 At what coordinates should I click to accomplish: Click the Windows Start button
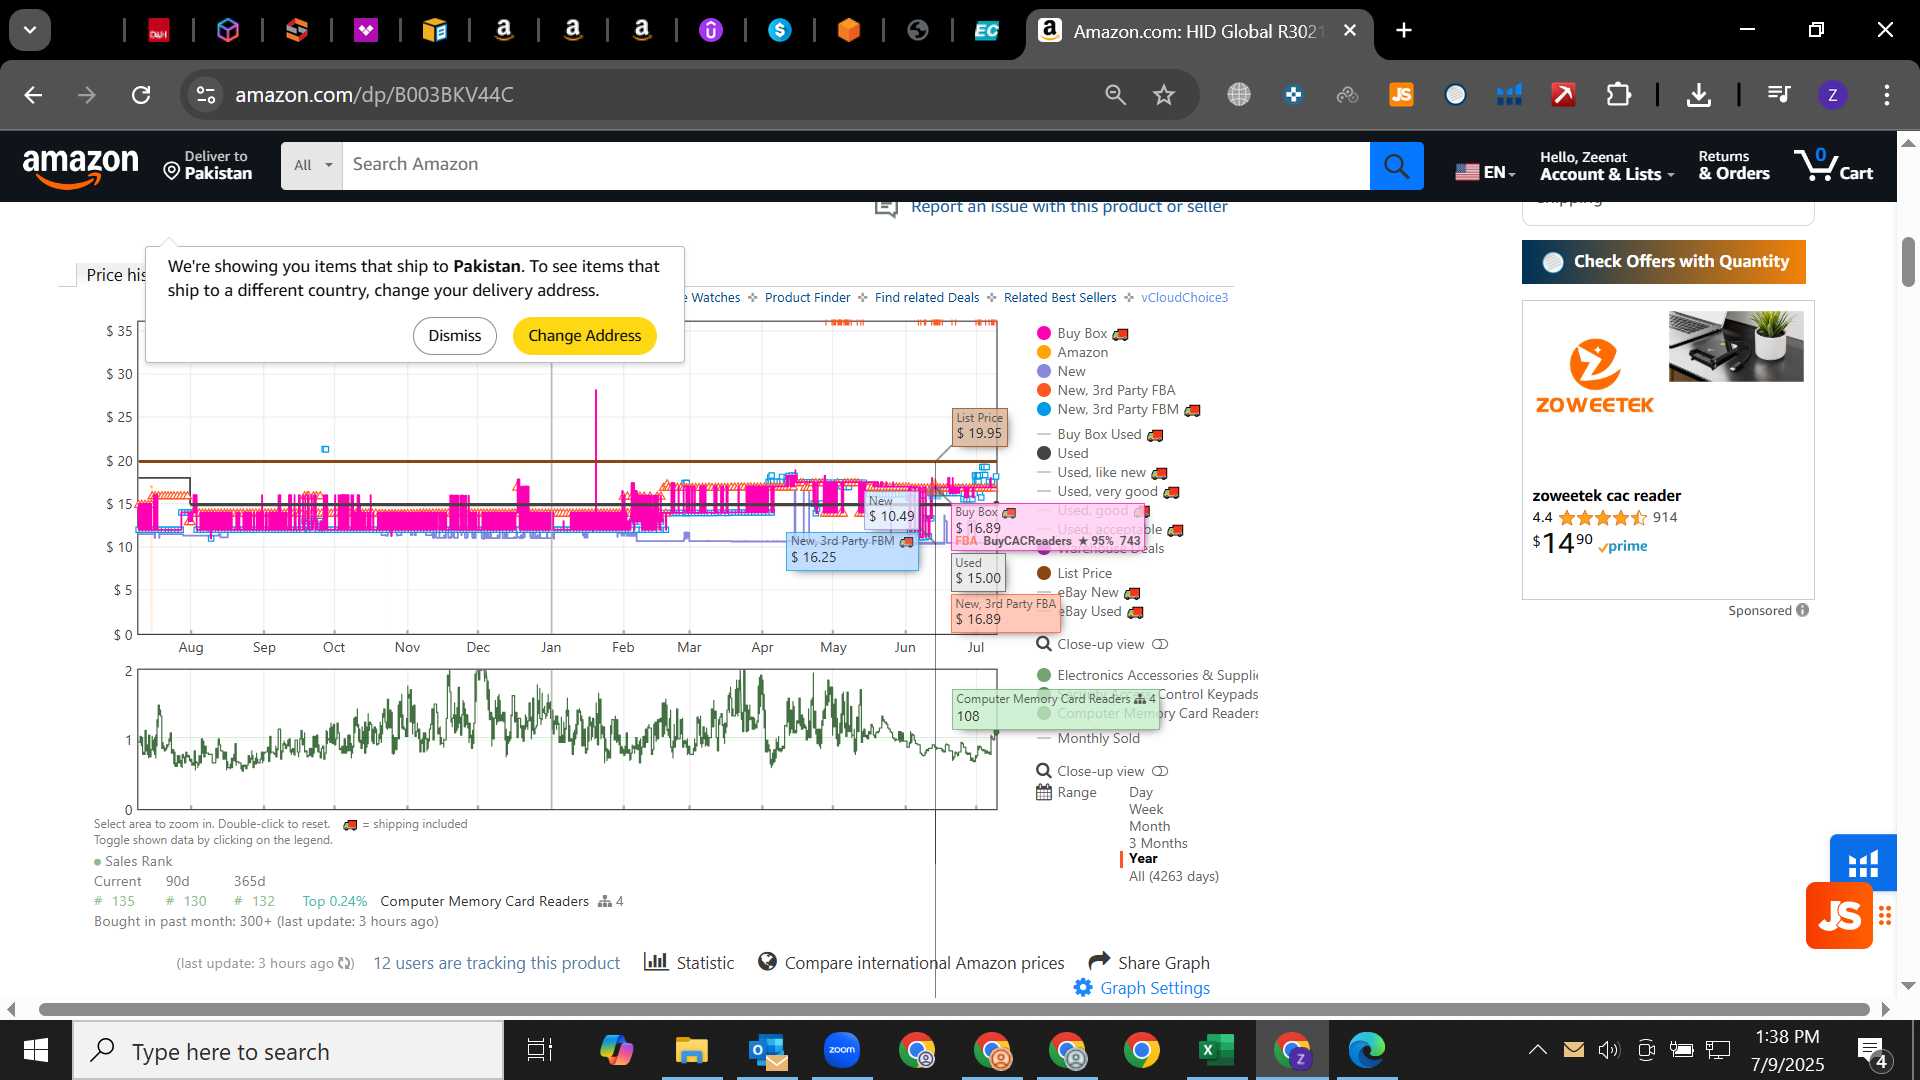click(36, 1050)
